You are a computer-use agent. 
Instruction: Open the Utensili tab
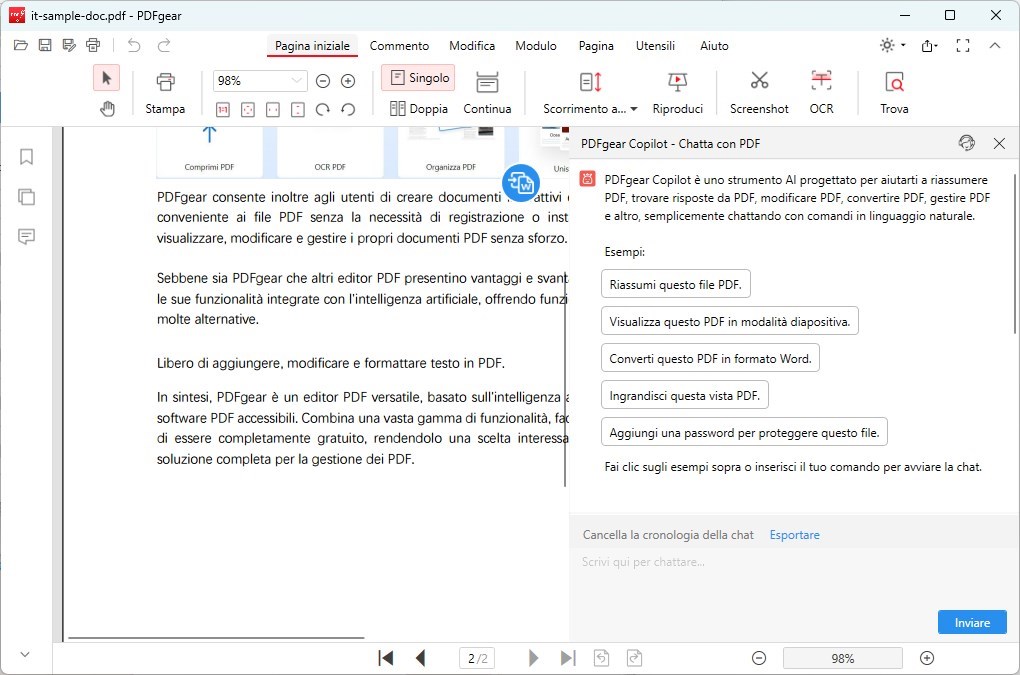[x=655, y=46]
